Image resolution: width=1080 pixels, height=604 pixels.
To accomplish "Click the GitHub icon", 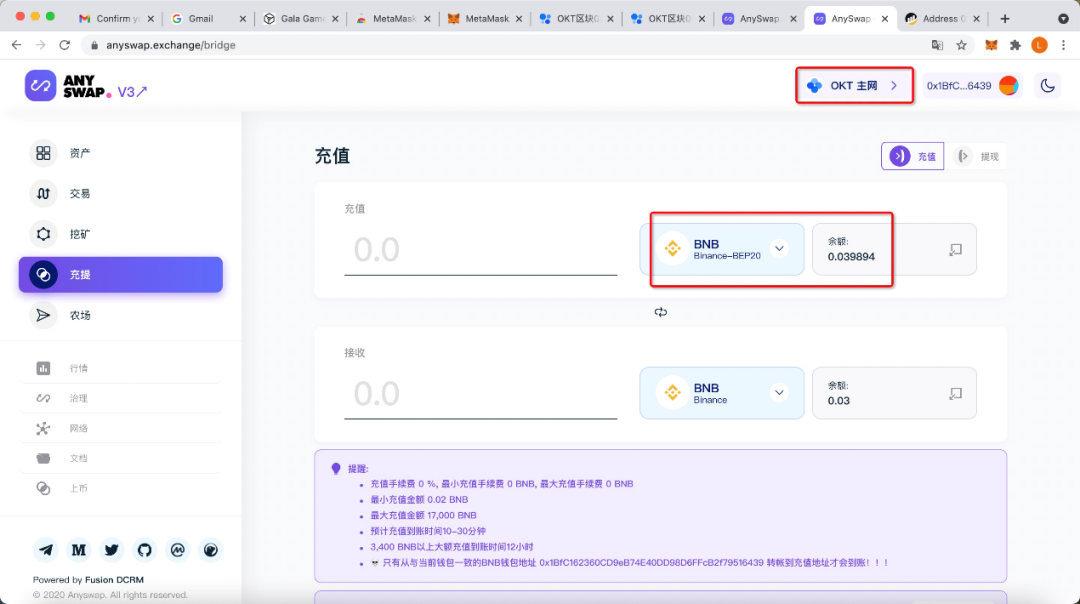I will pyautogui.click(x=145, y=550).
